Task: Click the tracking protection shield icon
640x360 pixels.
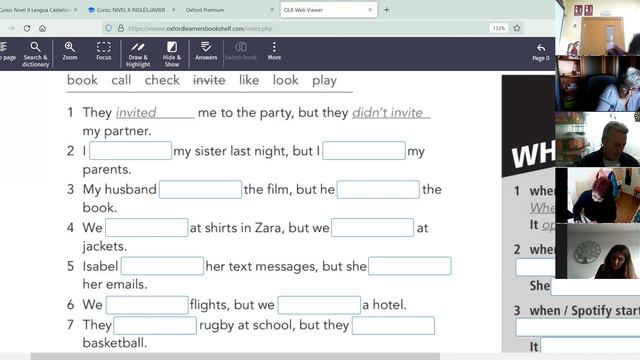Action: coord(109,28)
